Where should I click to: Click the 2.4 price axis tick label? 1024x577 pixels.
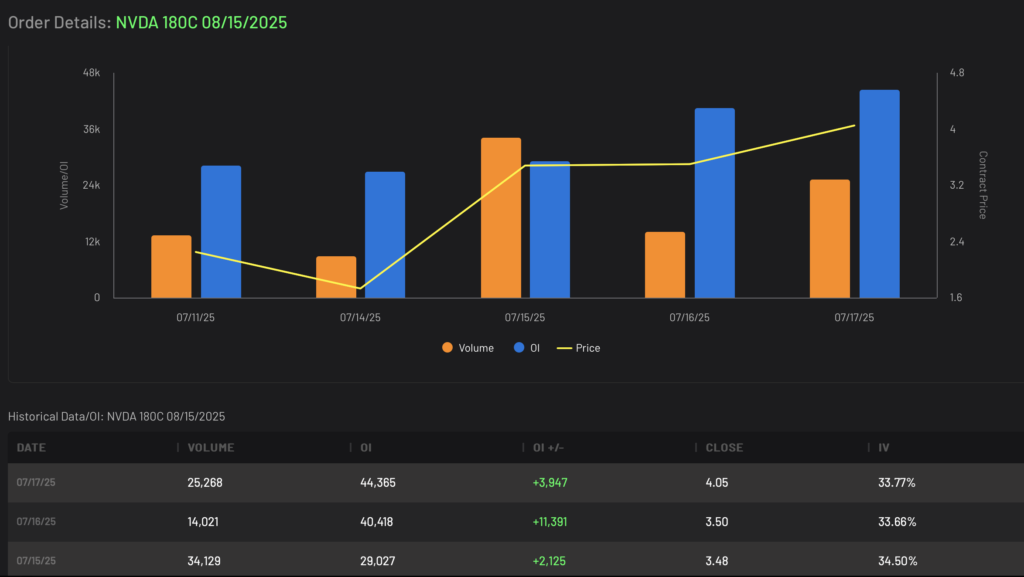[957, 242]
